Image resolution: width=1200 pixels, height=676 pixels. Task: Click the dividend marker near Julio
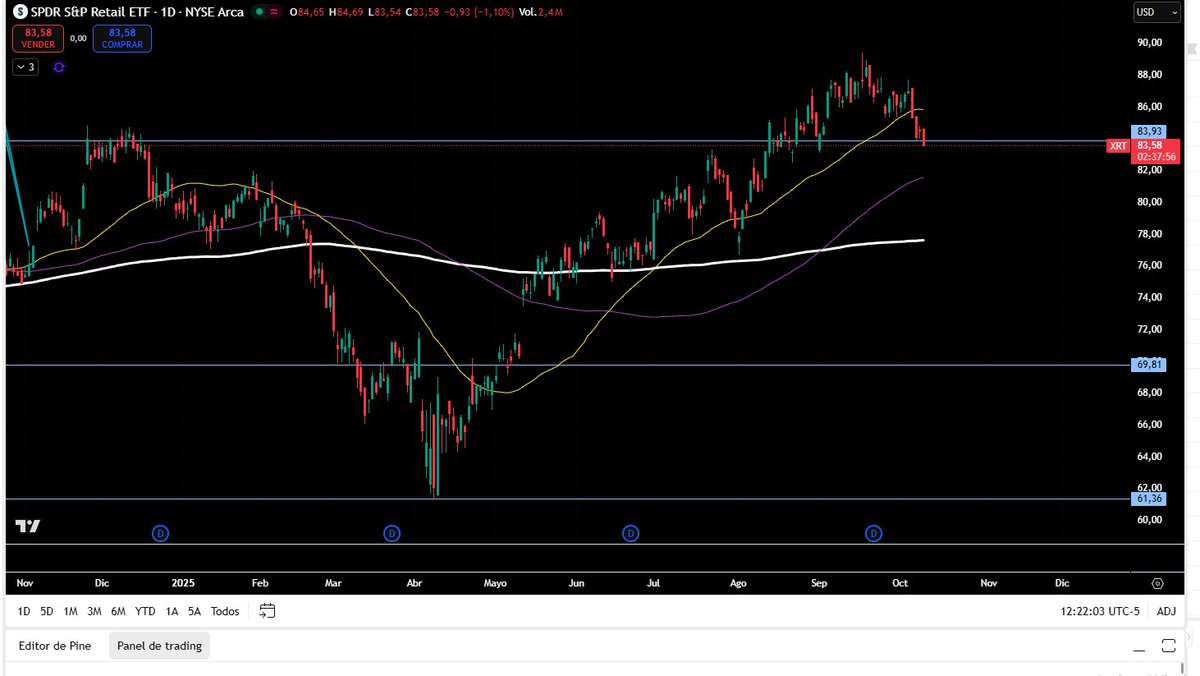631,534
